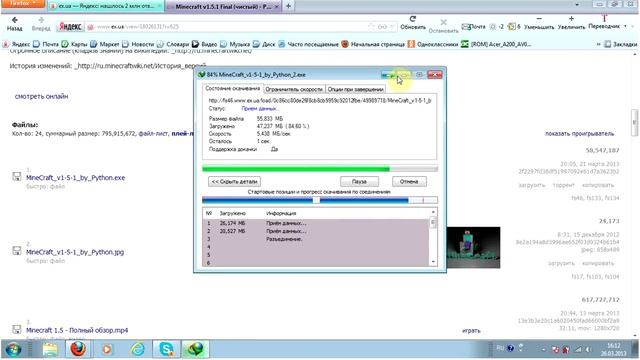Click the играть link
Screen dimensions: 640x360
click(471, 331)
